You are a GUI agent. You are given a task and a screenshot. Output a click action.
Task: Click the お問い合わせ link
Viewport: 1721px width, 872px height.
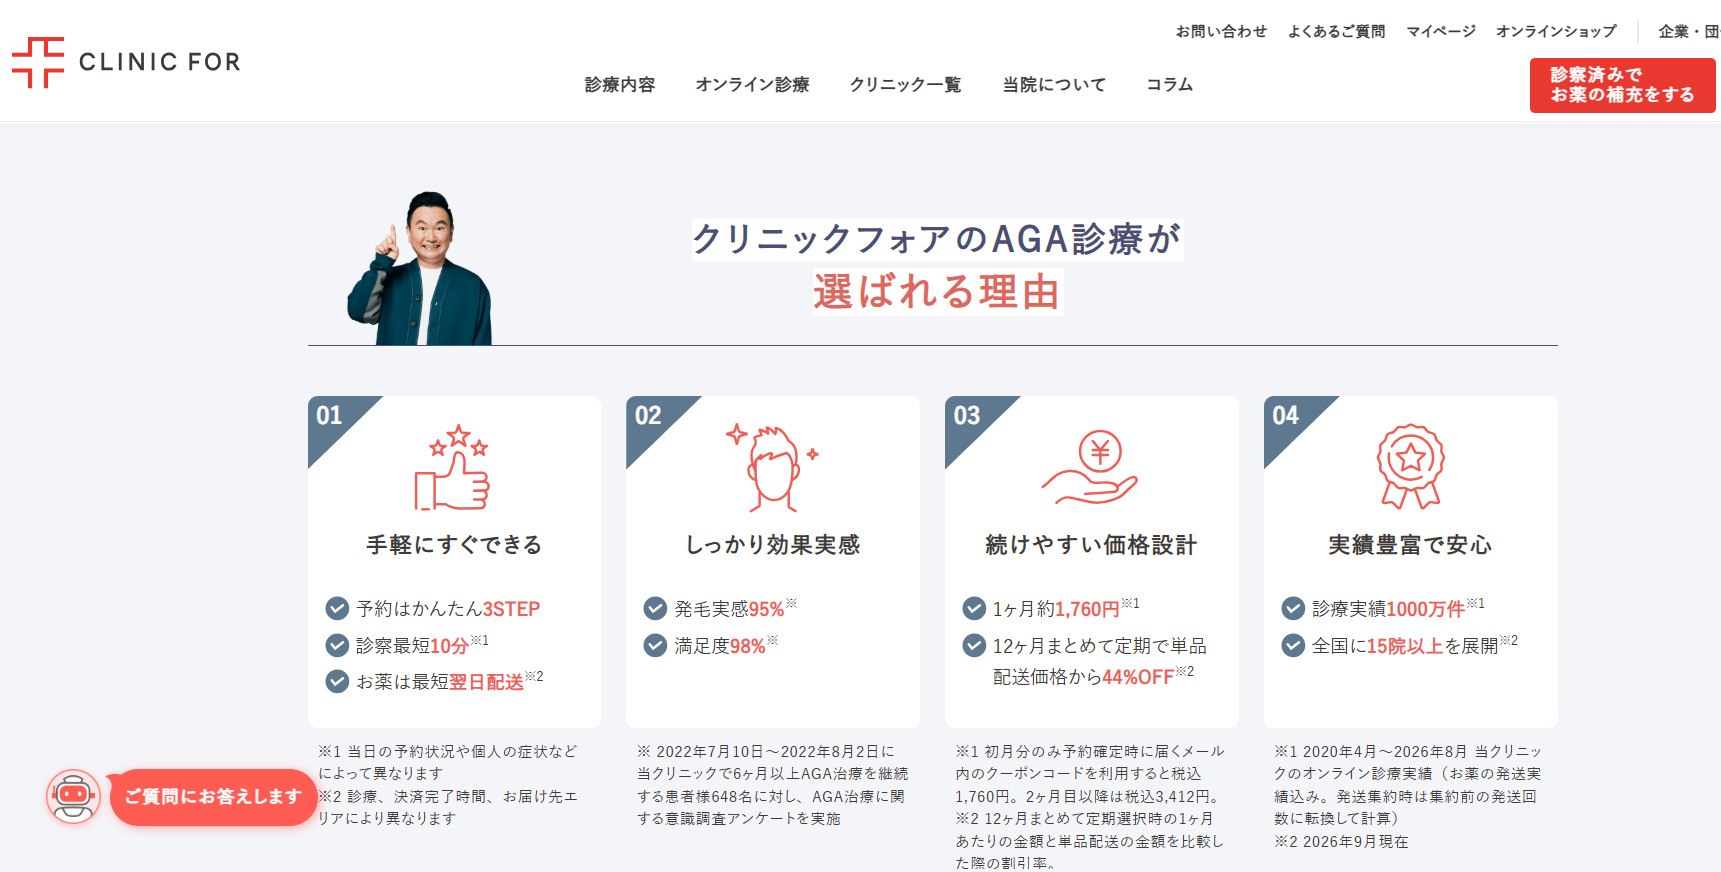1221,31
